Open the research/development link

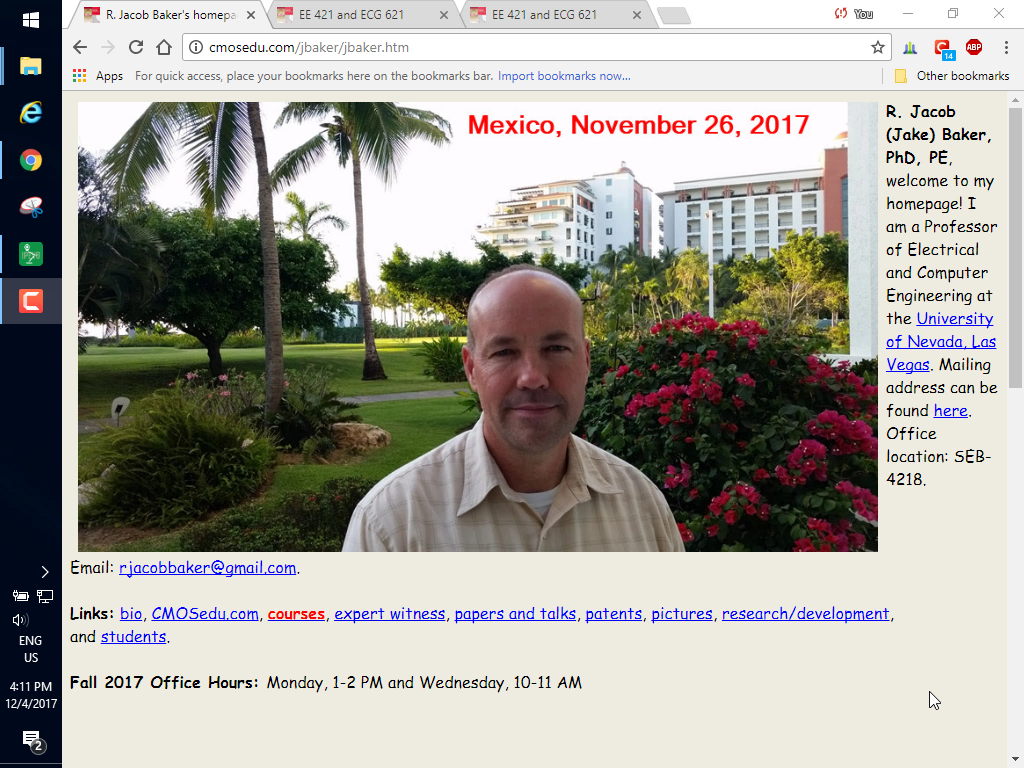[805, 614]
